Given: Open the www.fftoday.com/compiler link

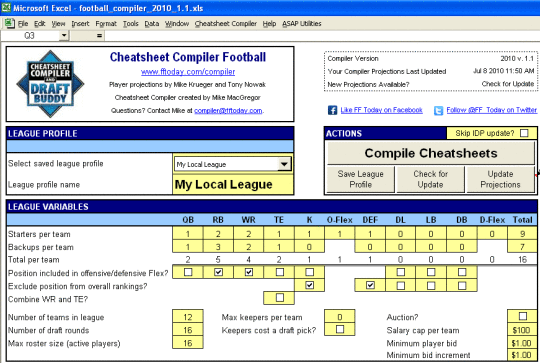Looking at the screenshot, I should (188, 72).
